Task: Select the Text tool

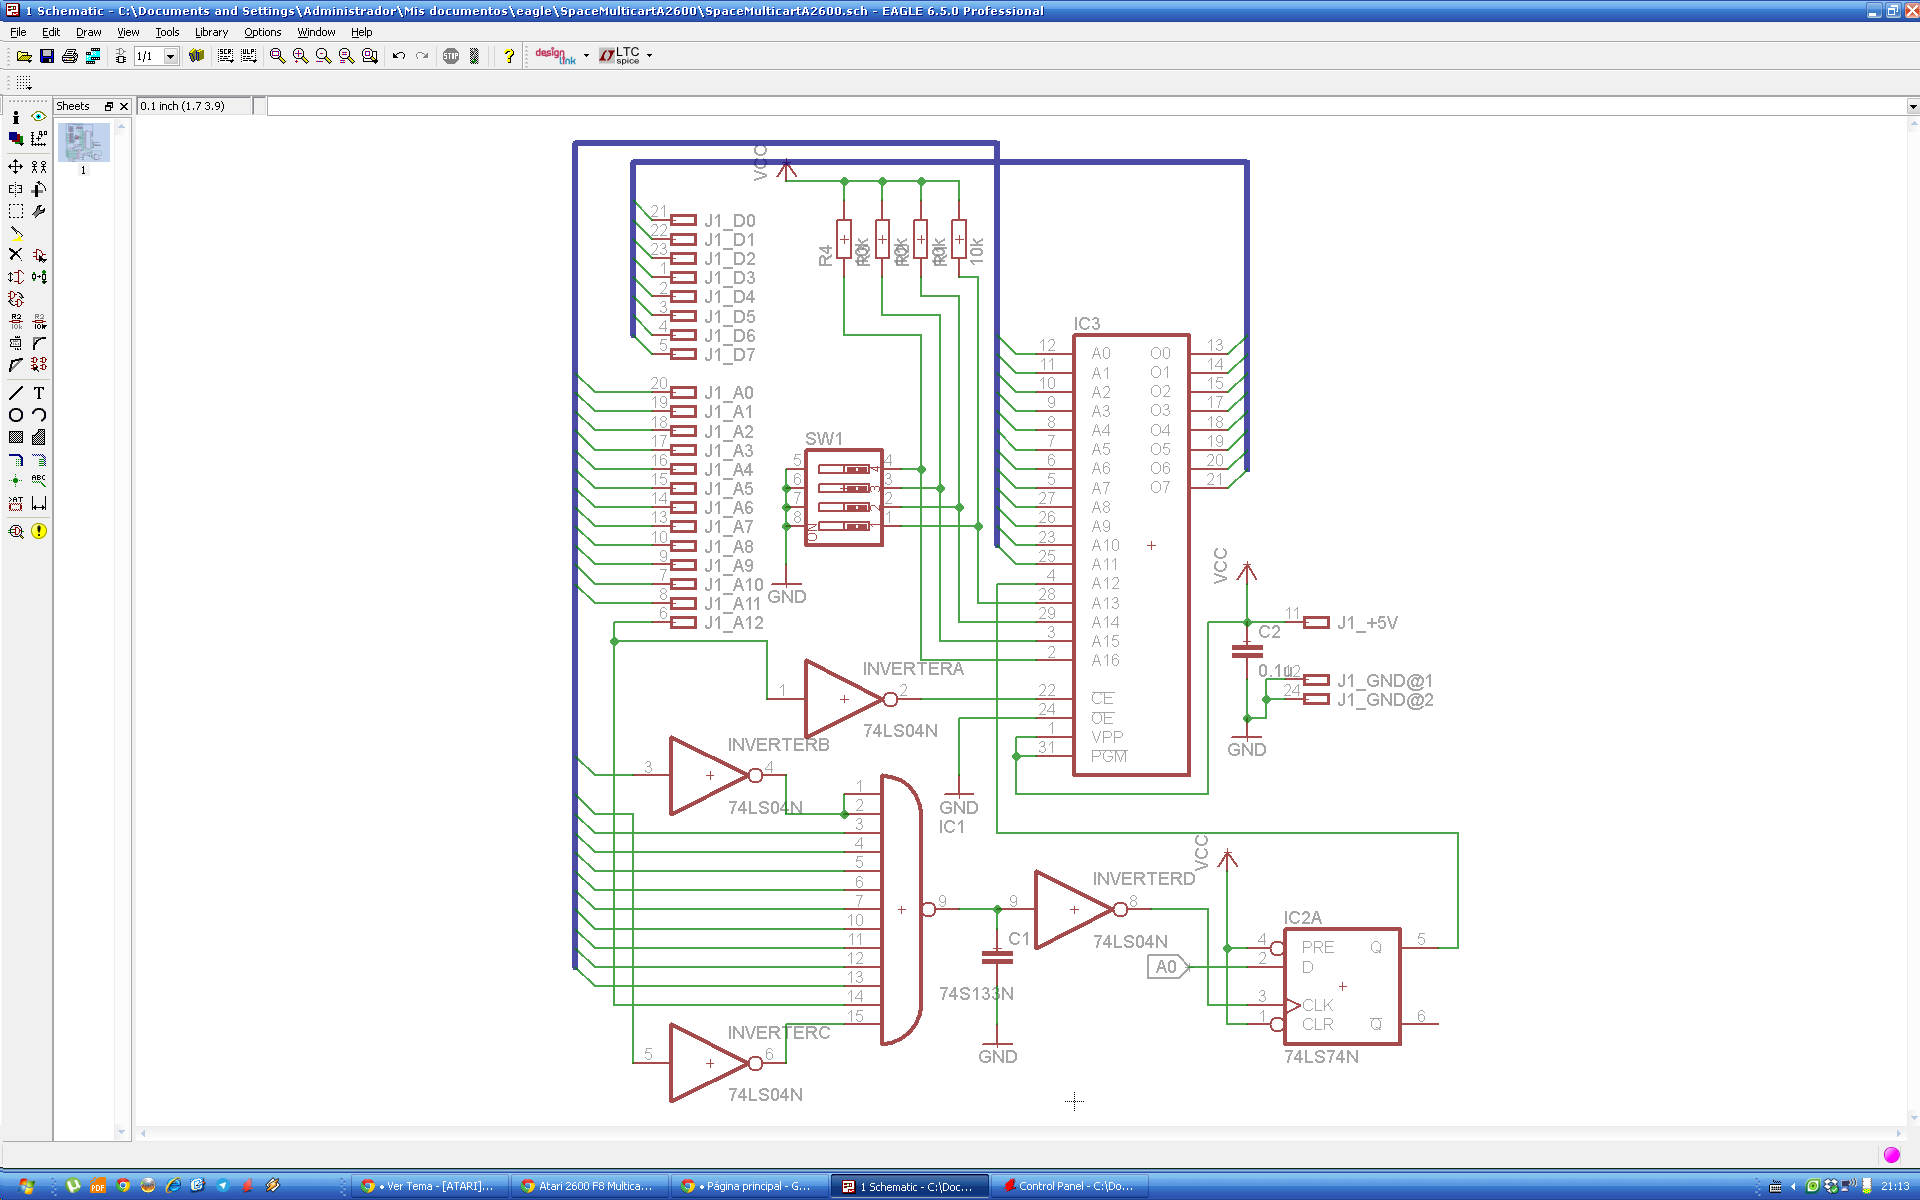Action: (39, 393)
